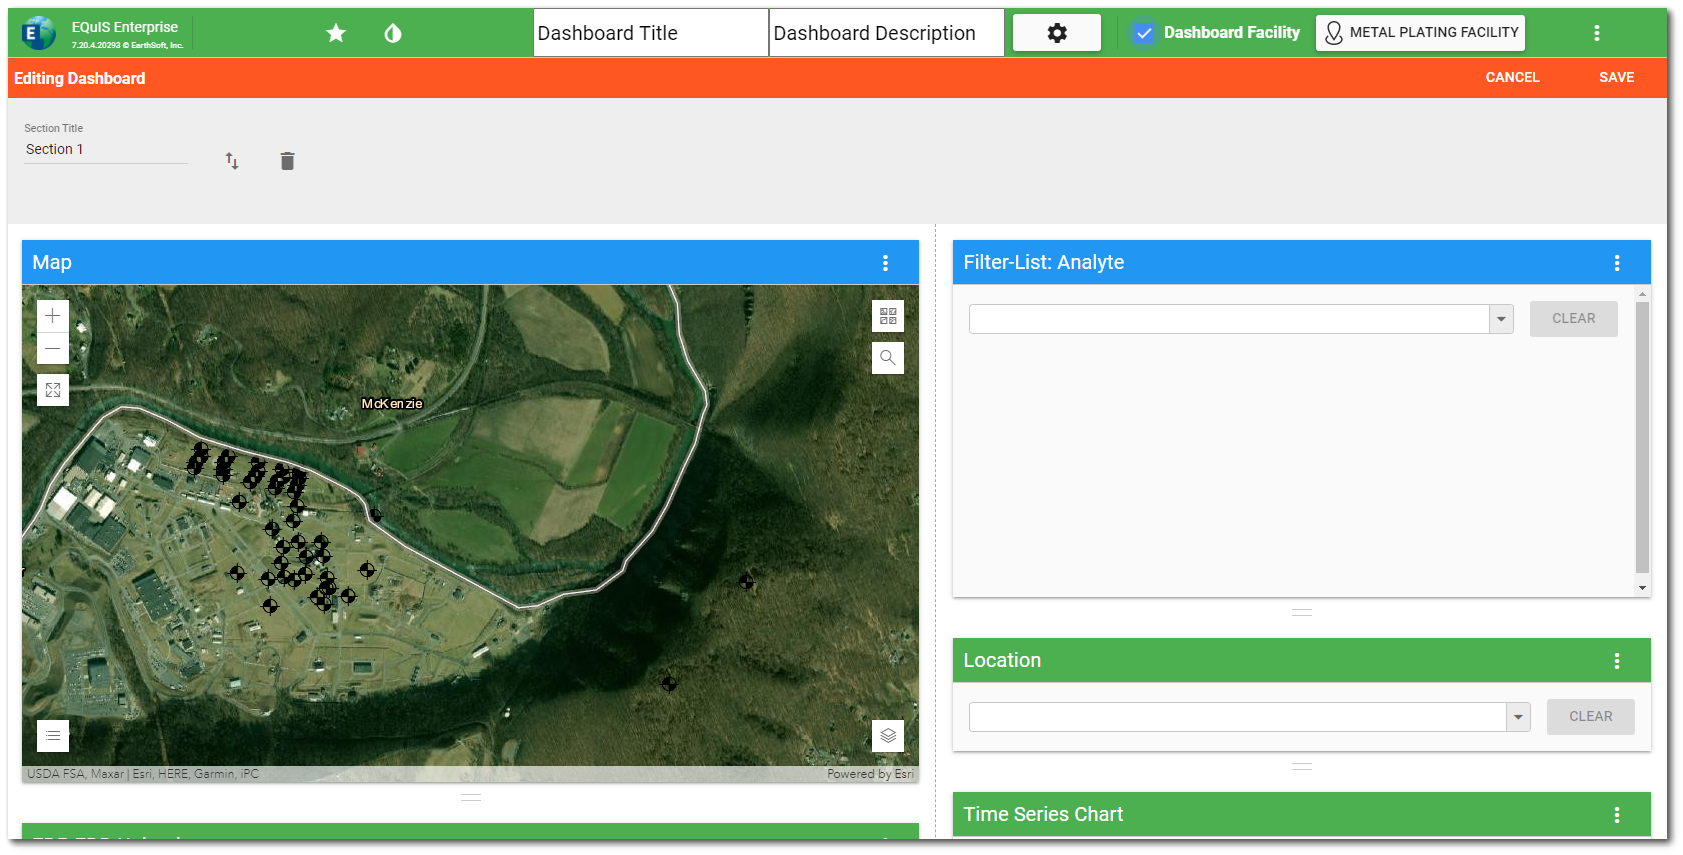The height and width of the screenshot is (855, 1683).
Task: Save the dashboard edits
Action: (x=1616, y=77)
